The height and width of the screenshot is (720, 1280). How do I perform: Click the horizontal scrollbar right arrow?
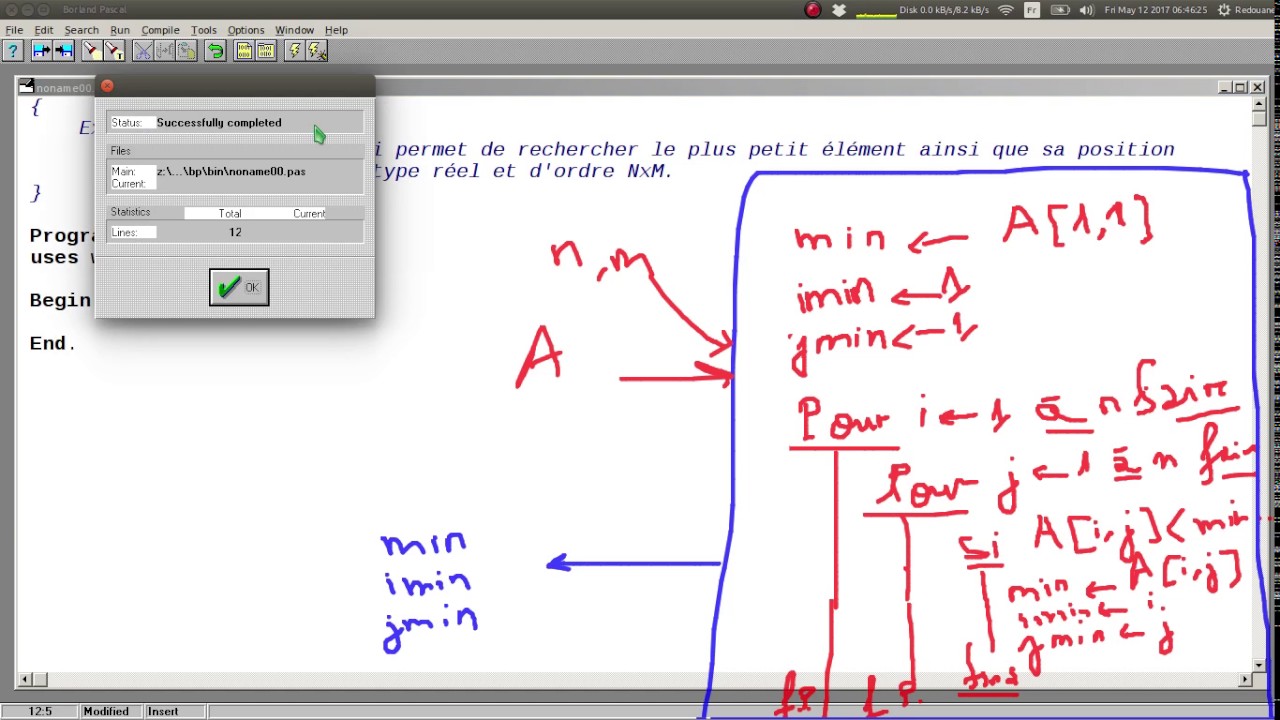pyautogui.click(x=1245, y=680)
